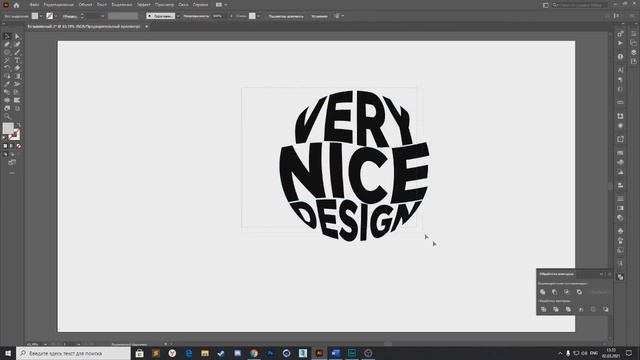Collapse the Pathfinder panel to icons

[x=602, y=274]
